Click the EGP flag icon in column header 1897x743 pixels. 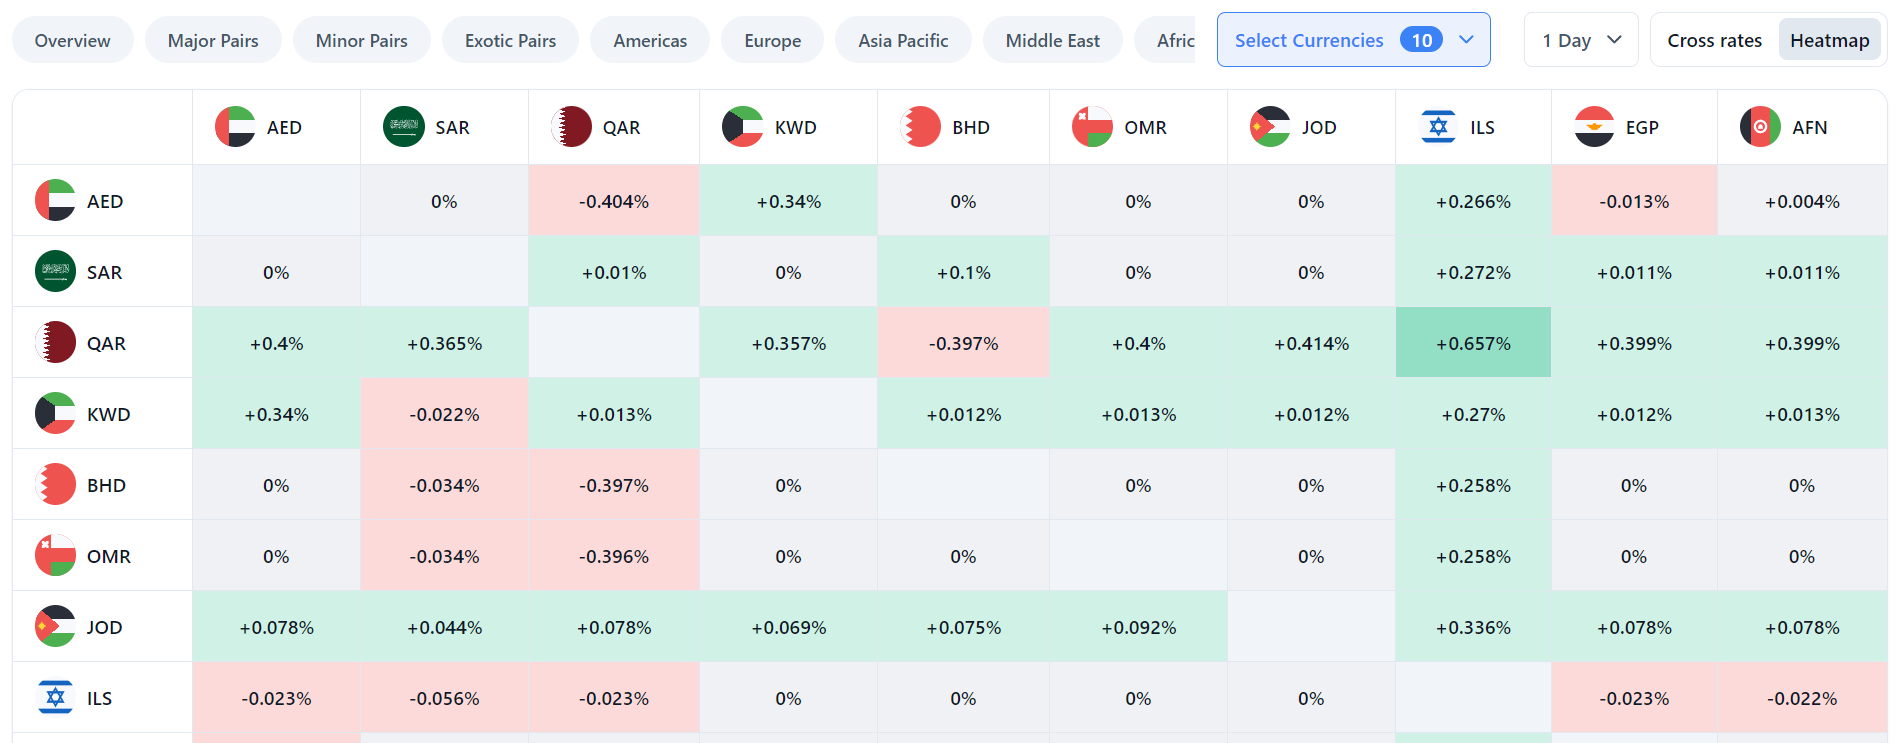point(1594,127)
